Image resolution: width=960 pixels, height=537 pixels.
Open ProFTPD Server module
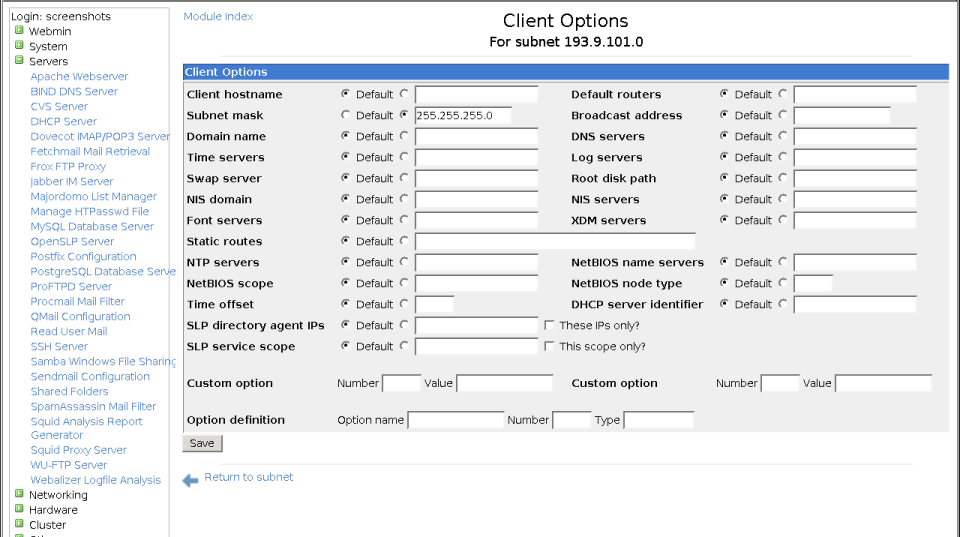[71, 287]
